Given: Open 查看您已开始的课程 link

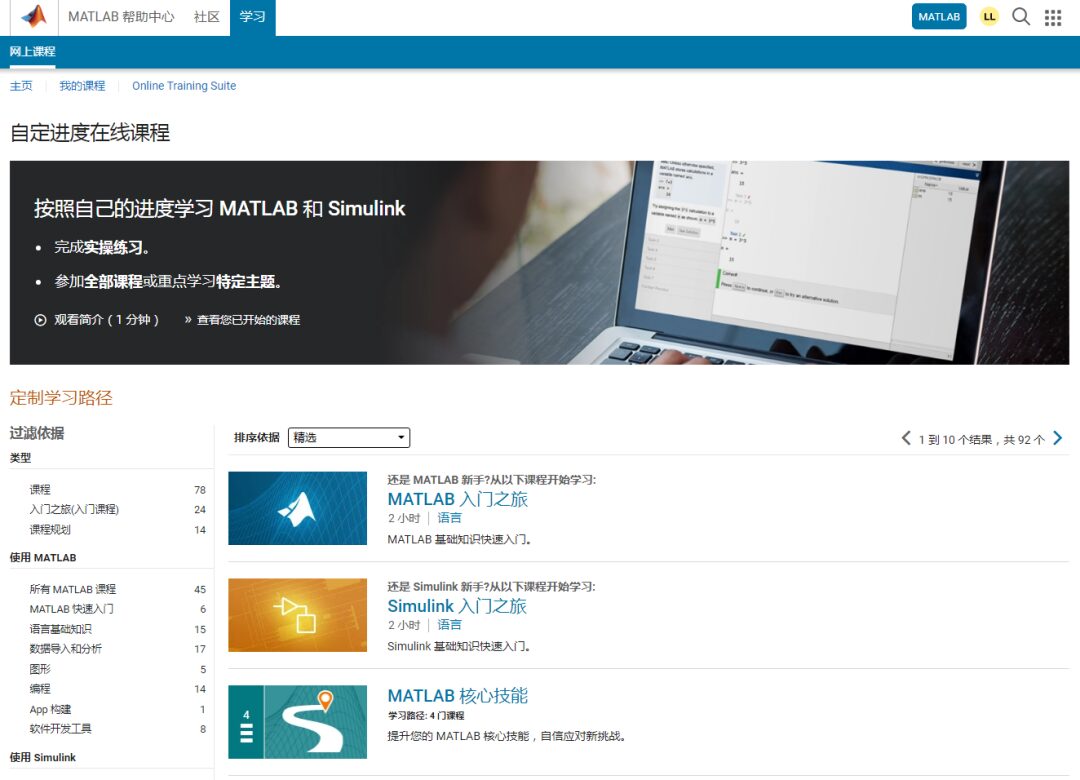Looking at the screenshot, I should [x=248, y=320].
